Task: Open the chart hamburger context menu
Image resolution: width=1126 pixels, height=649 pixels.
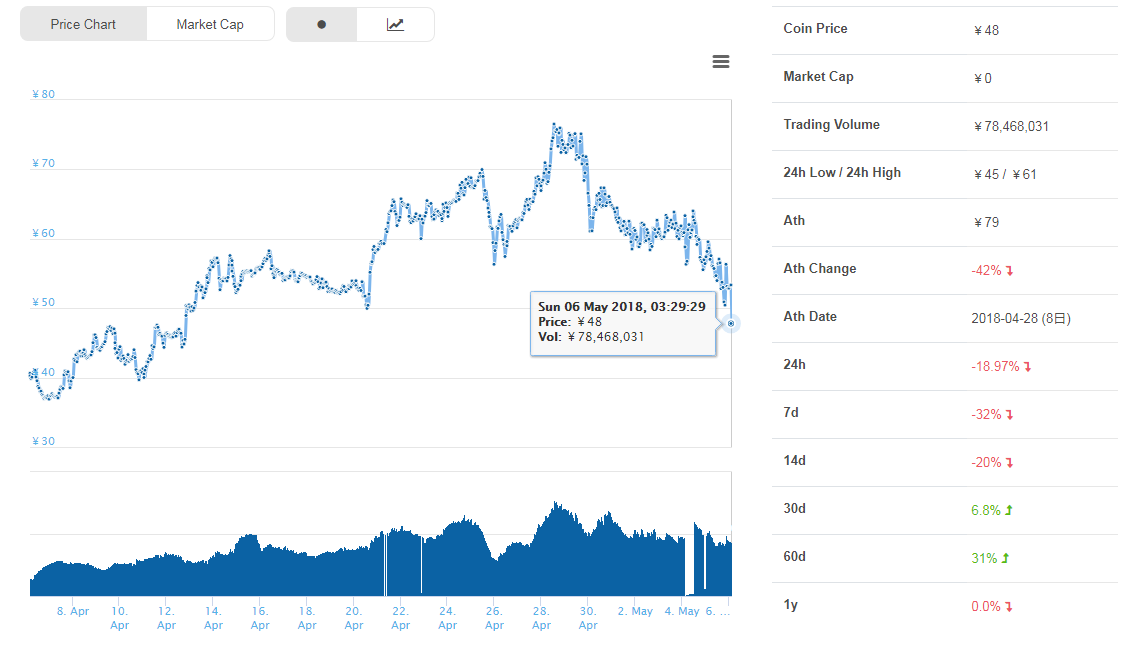Action: [720, 62]
